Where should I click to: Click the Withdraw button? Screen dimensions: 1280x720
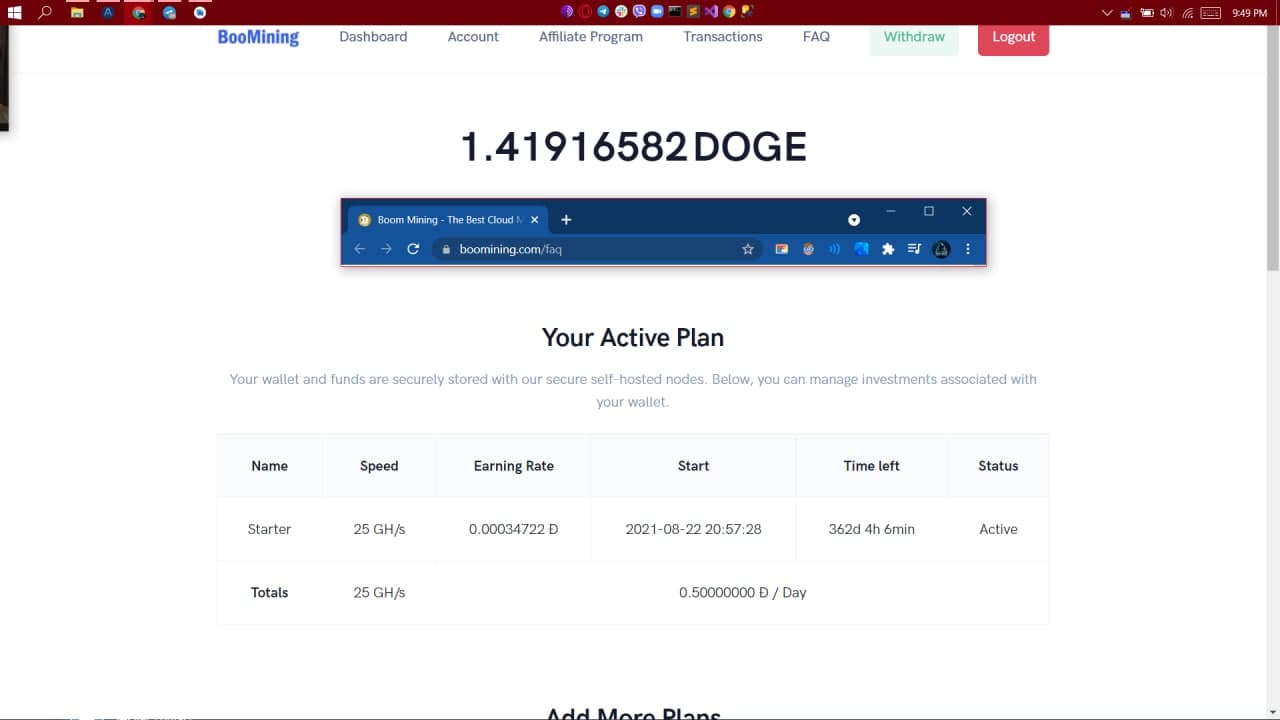coord(914,38)
